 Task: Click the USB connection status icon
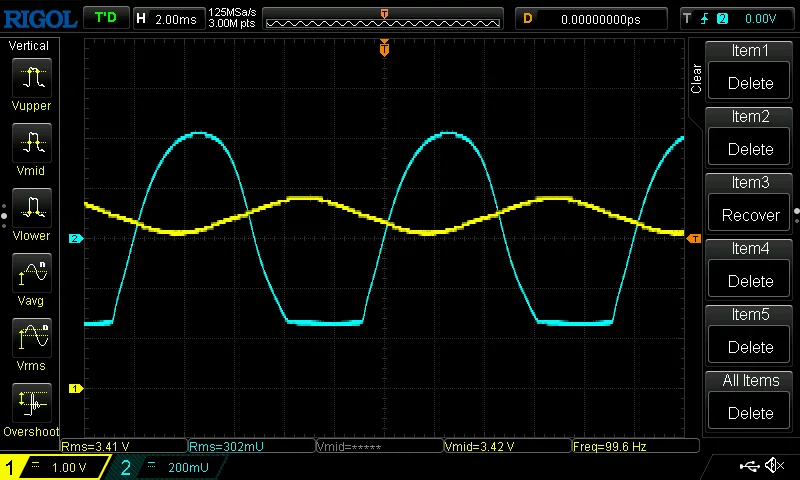[748, 466]
